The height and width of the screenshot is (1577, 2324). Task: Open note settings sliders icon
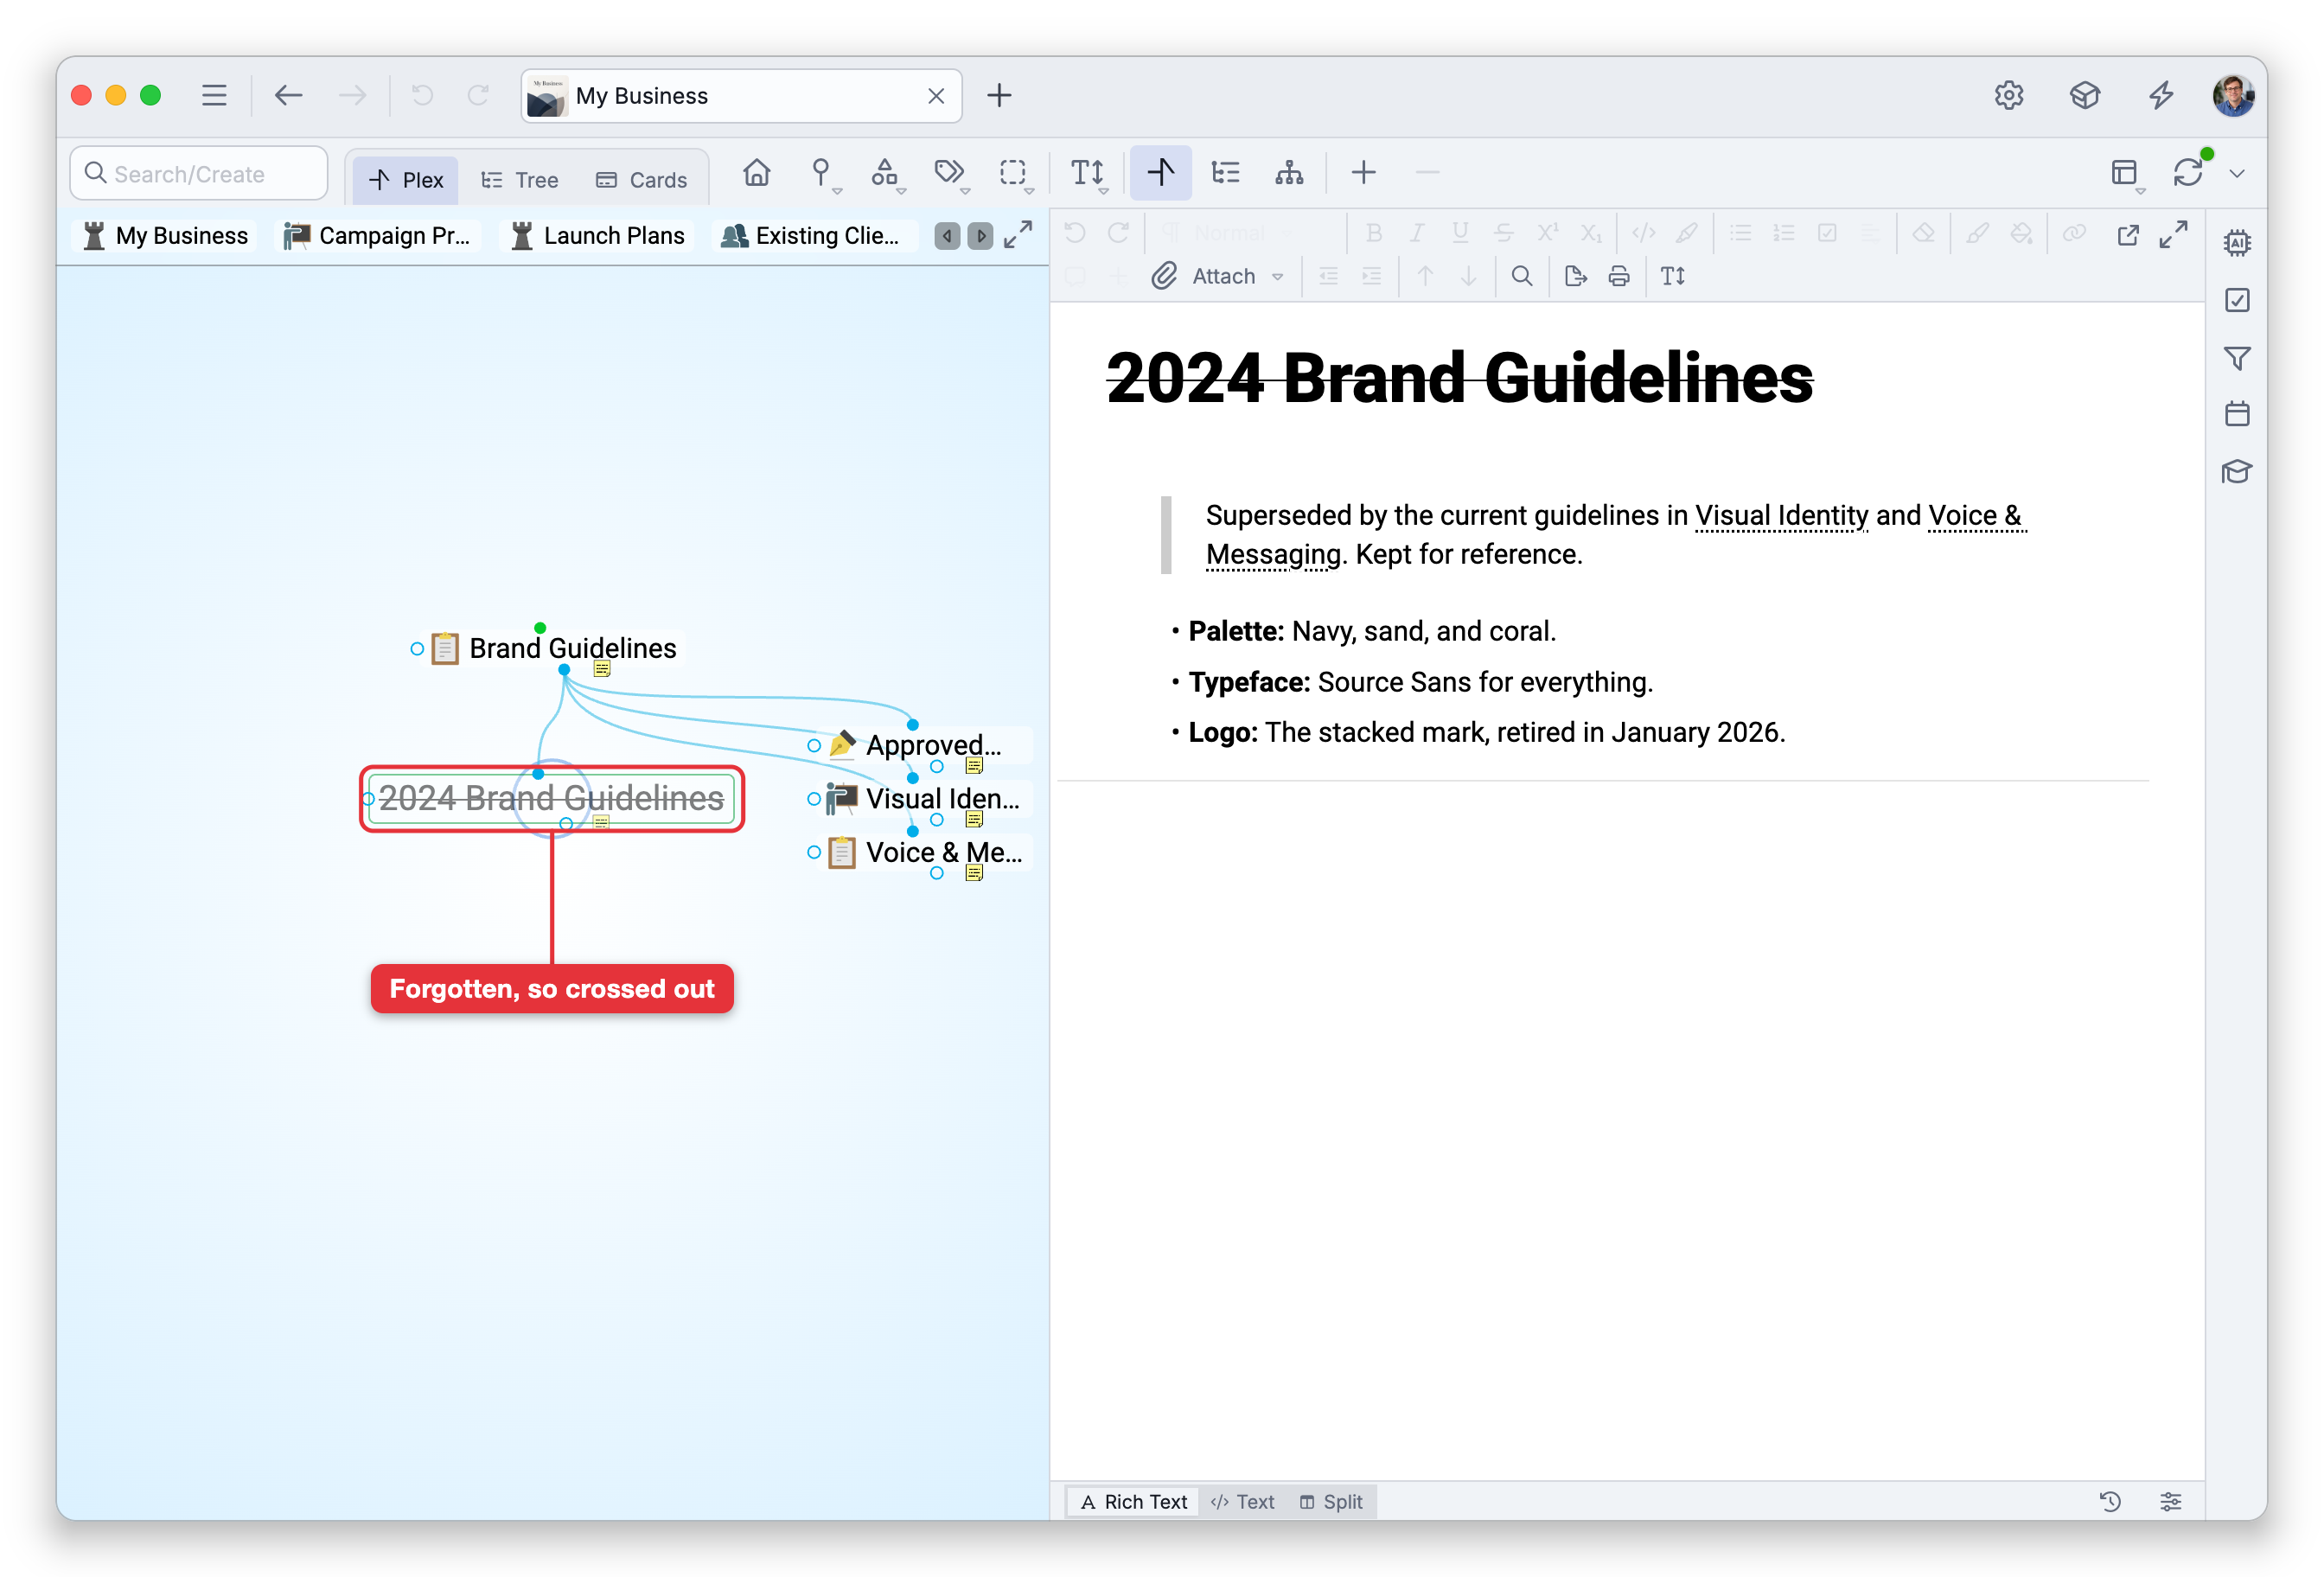coord(2171,1501)
